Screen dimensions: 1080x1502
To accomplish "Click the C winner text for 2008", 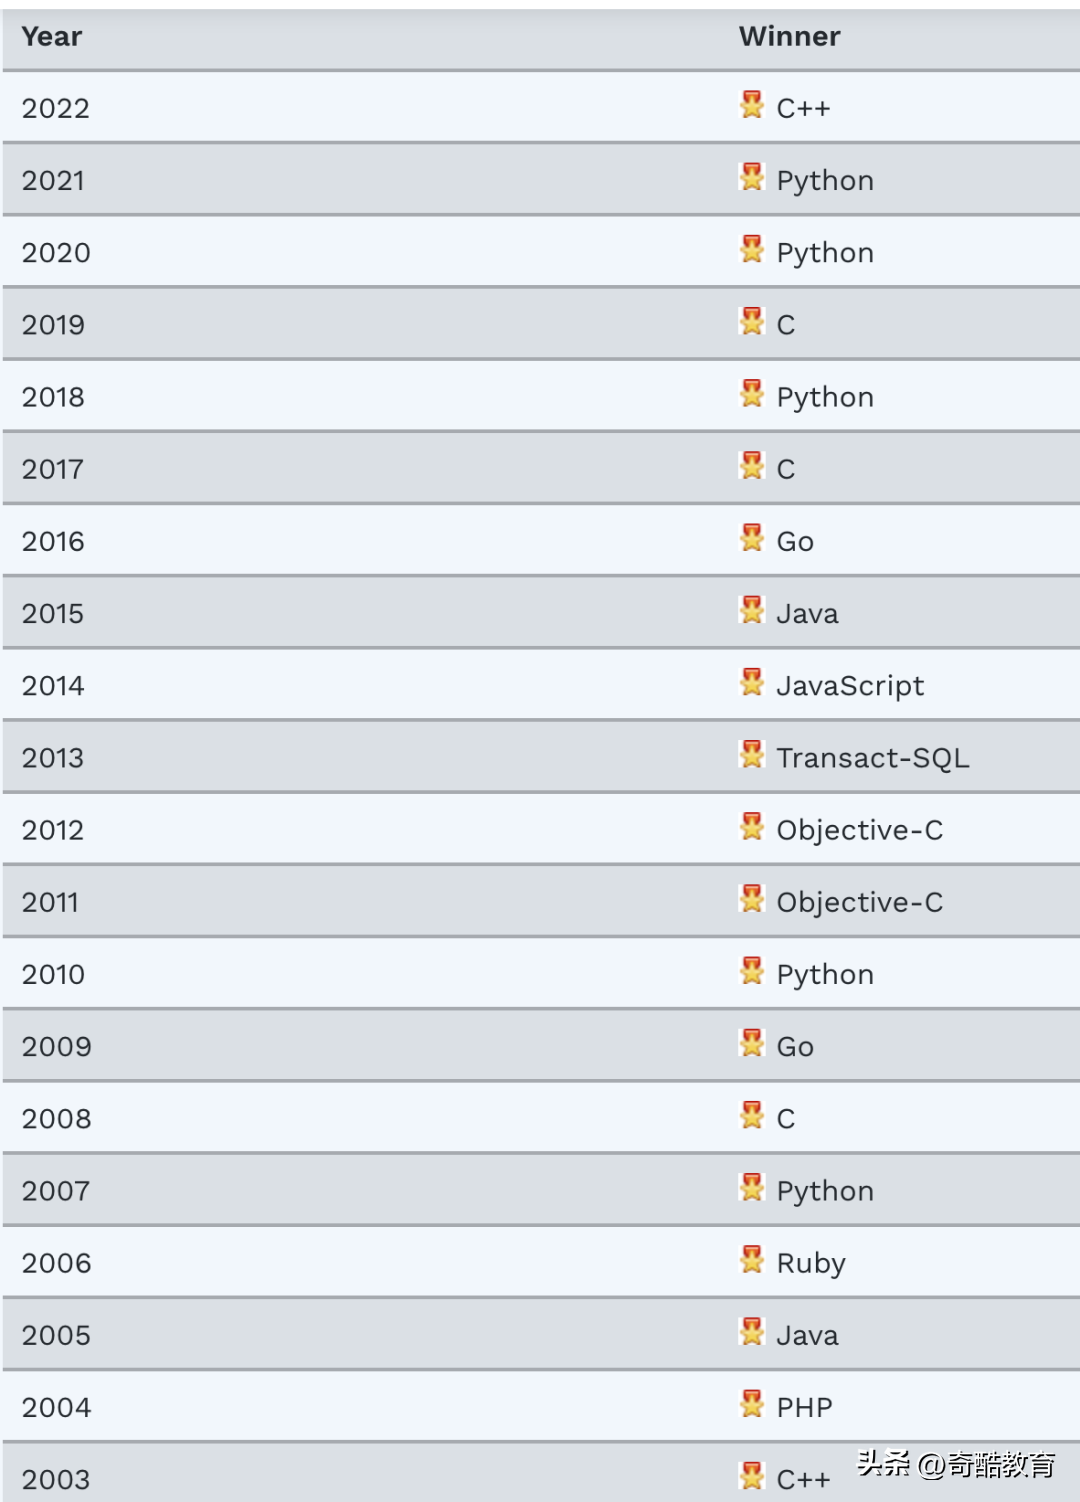I will click(786, 1119).
